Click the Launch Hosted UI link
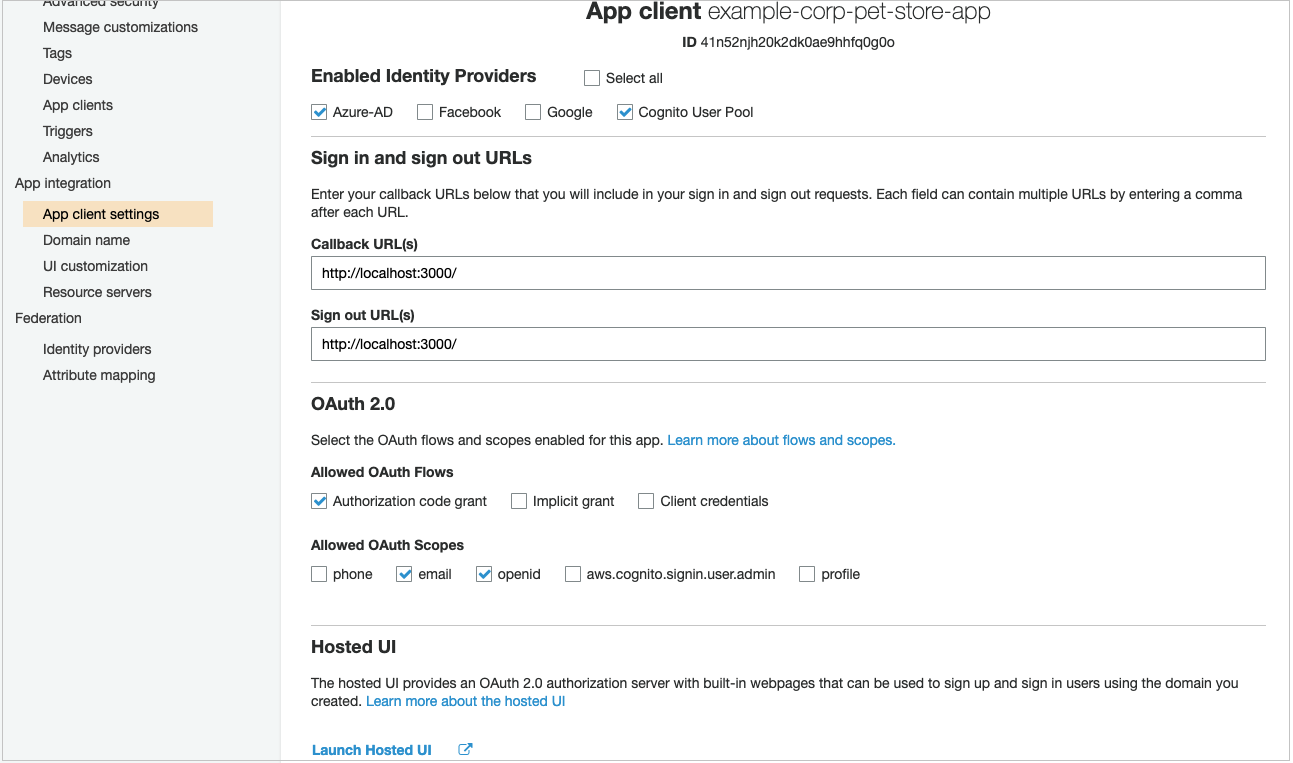This screenshot has height=763, width=1293. (371, 749)
